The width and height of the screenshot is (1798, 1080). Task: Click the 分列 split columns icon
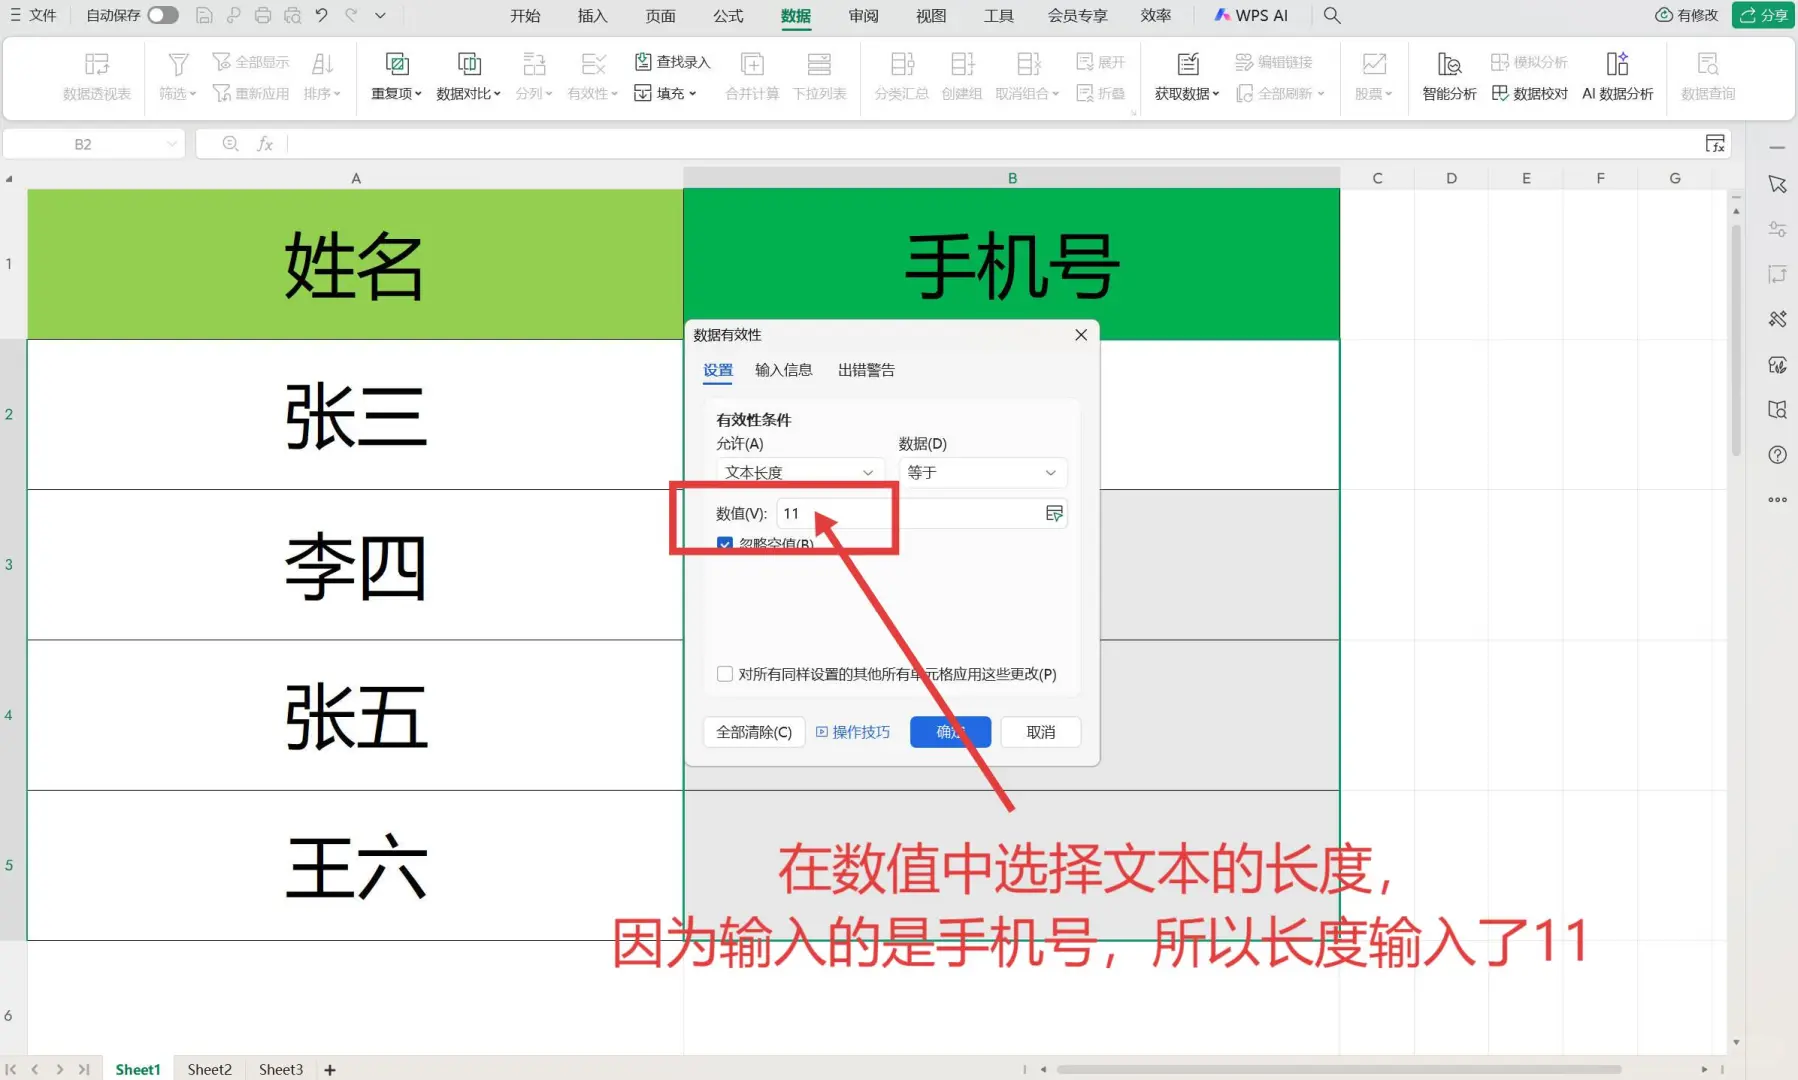click(534, 65)
